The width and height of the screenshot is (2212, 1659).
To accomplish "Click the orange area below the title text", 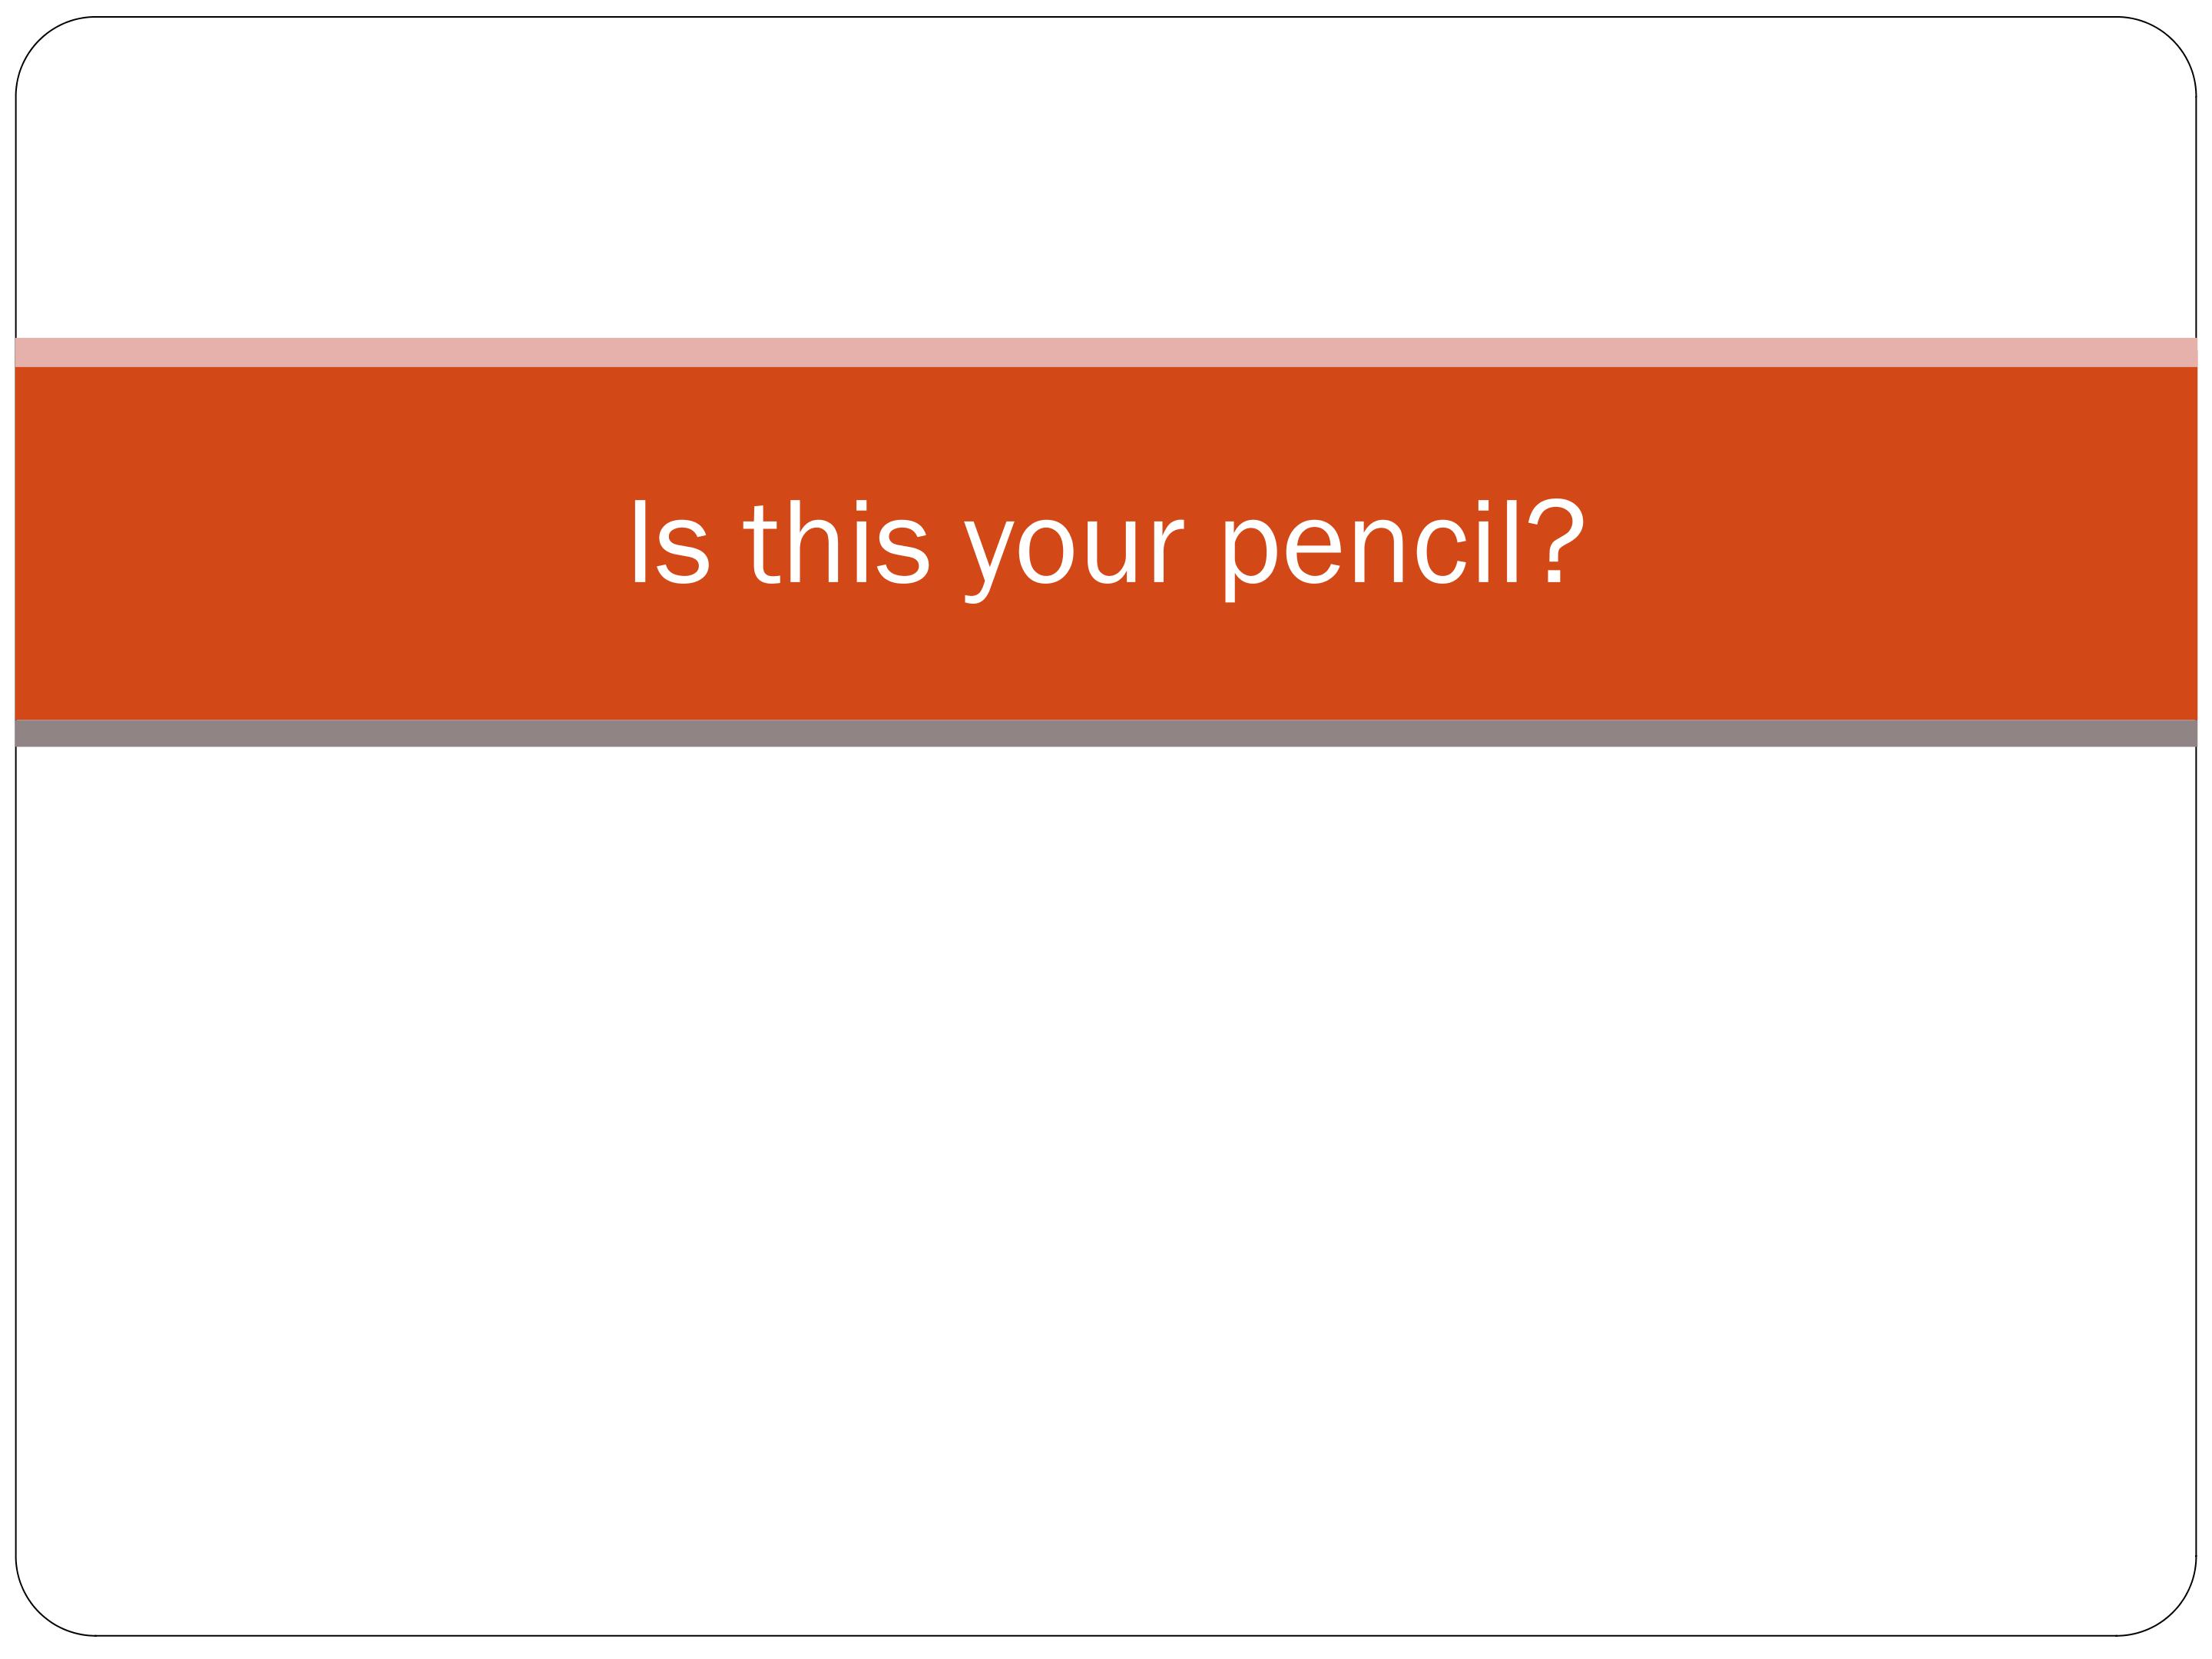I will (1106, 665).
